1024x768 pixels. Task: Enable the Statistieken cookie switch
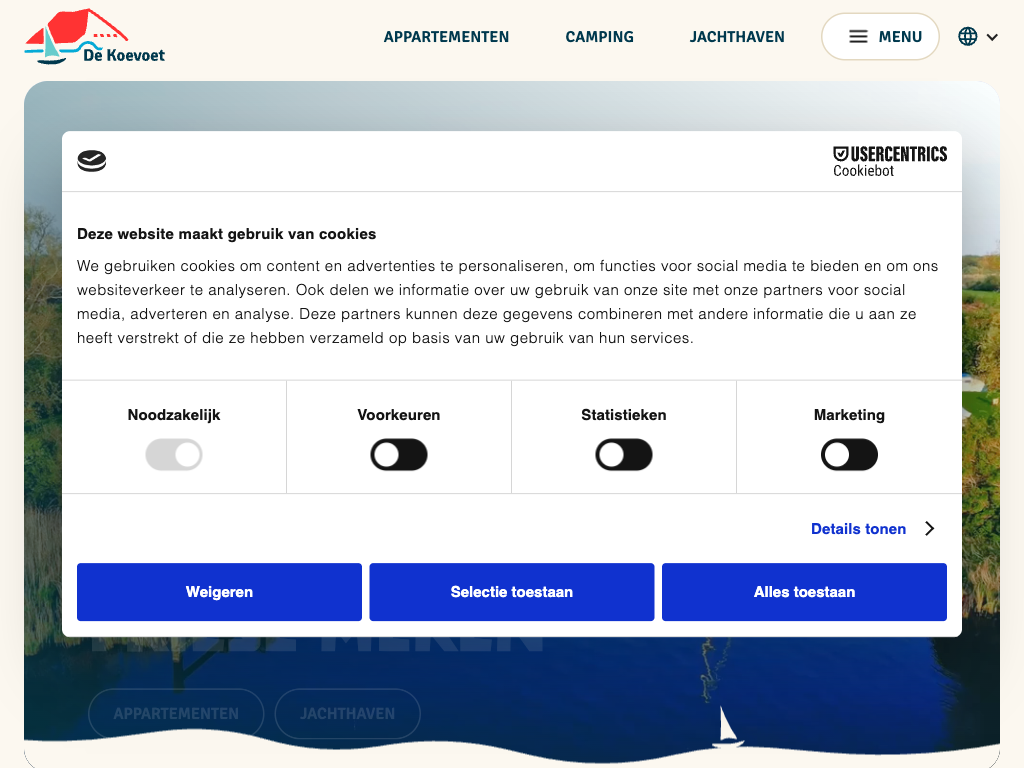tap(624, 455)
